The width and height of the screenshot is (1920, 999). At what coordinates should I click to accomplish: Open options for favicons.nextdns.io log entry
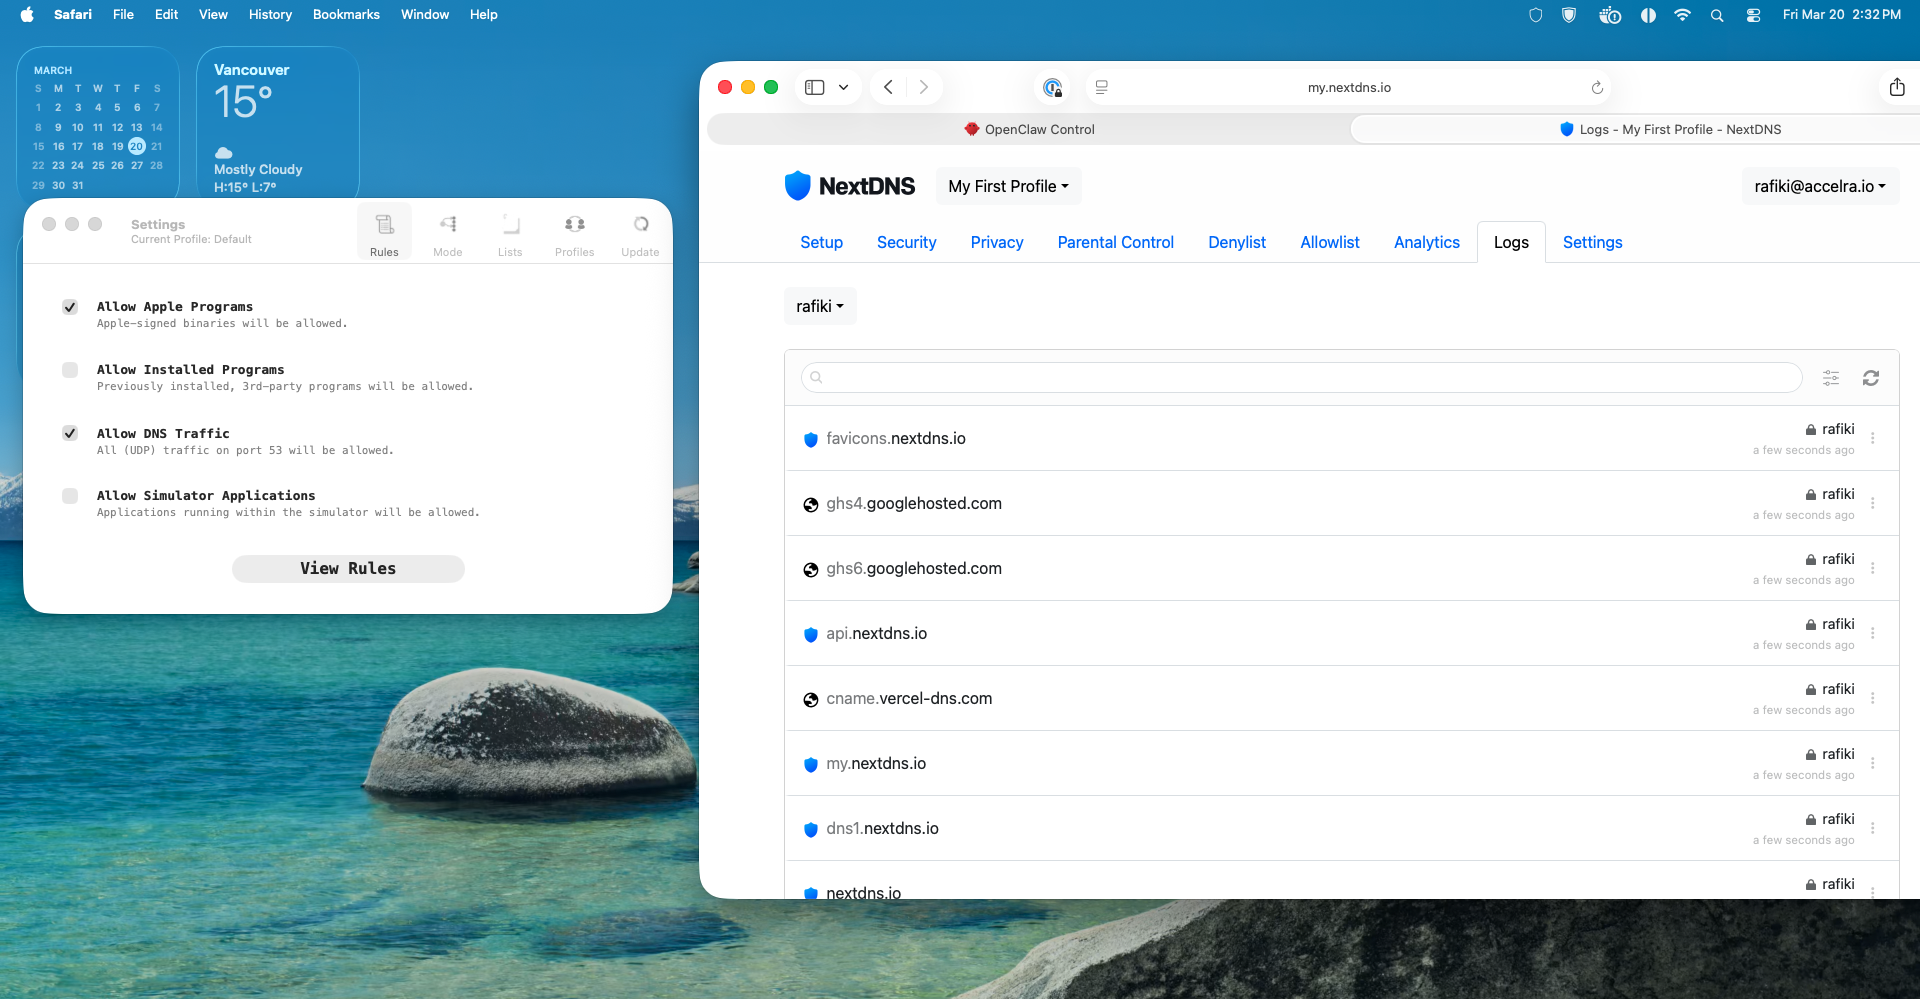pyautogui.click(x=1872, y=438)
